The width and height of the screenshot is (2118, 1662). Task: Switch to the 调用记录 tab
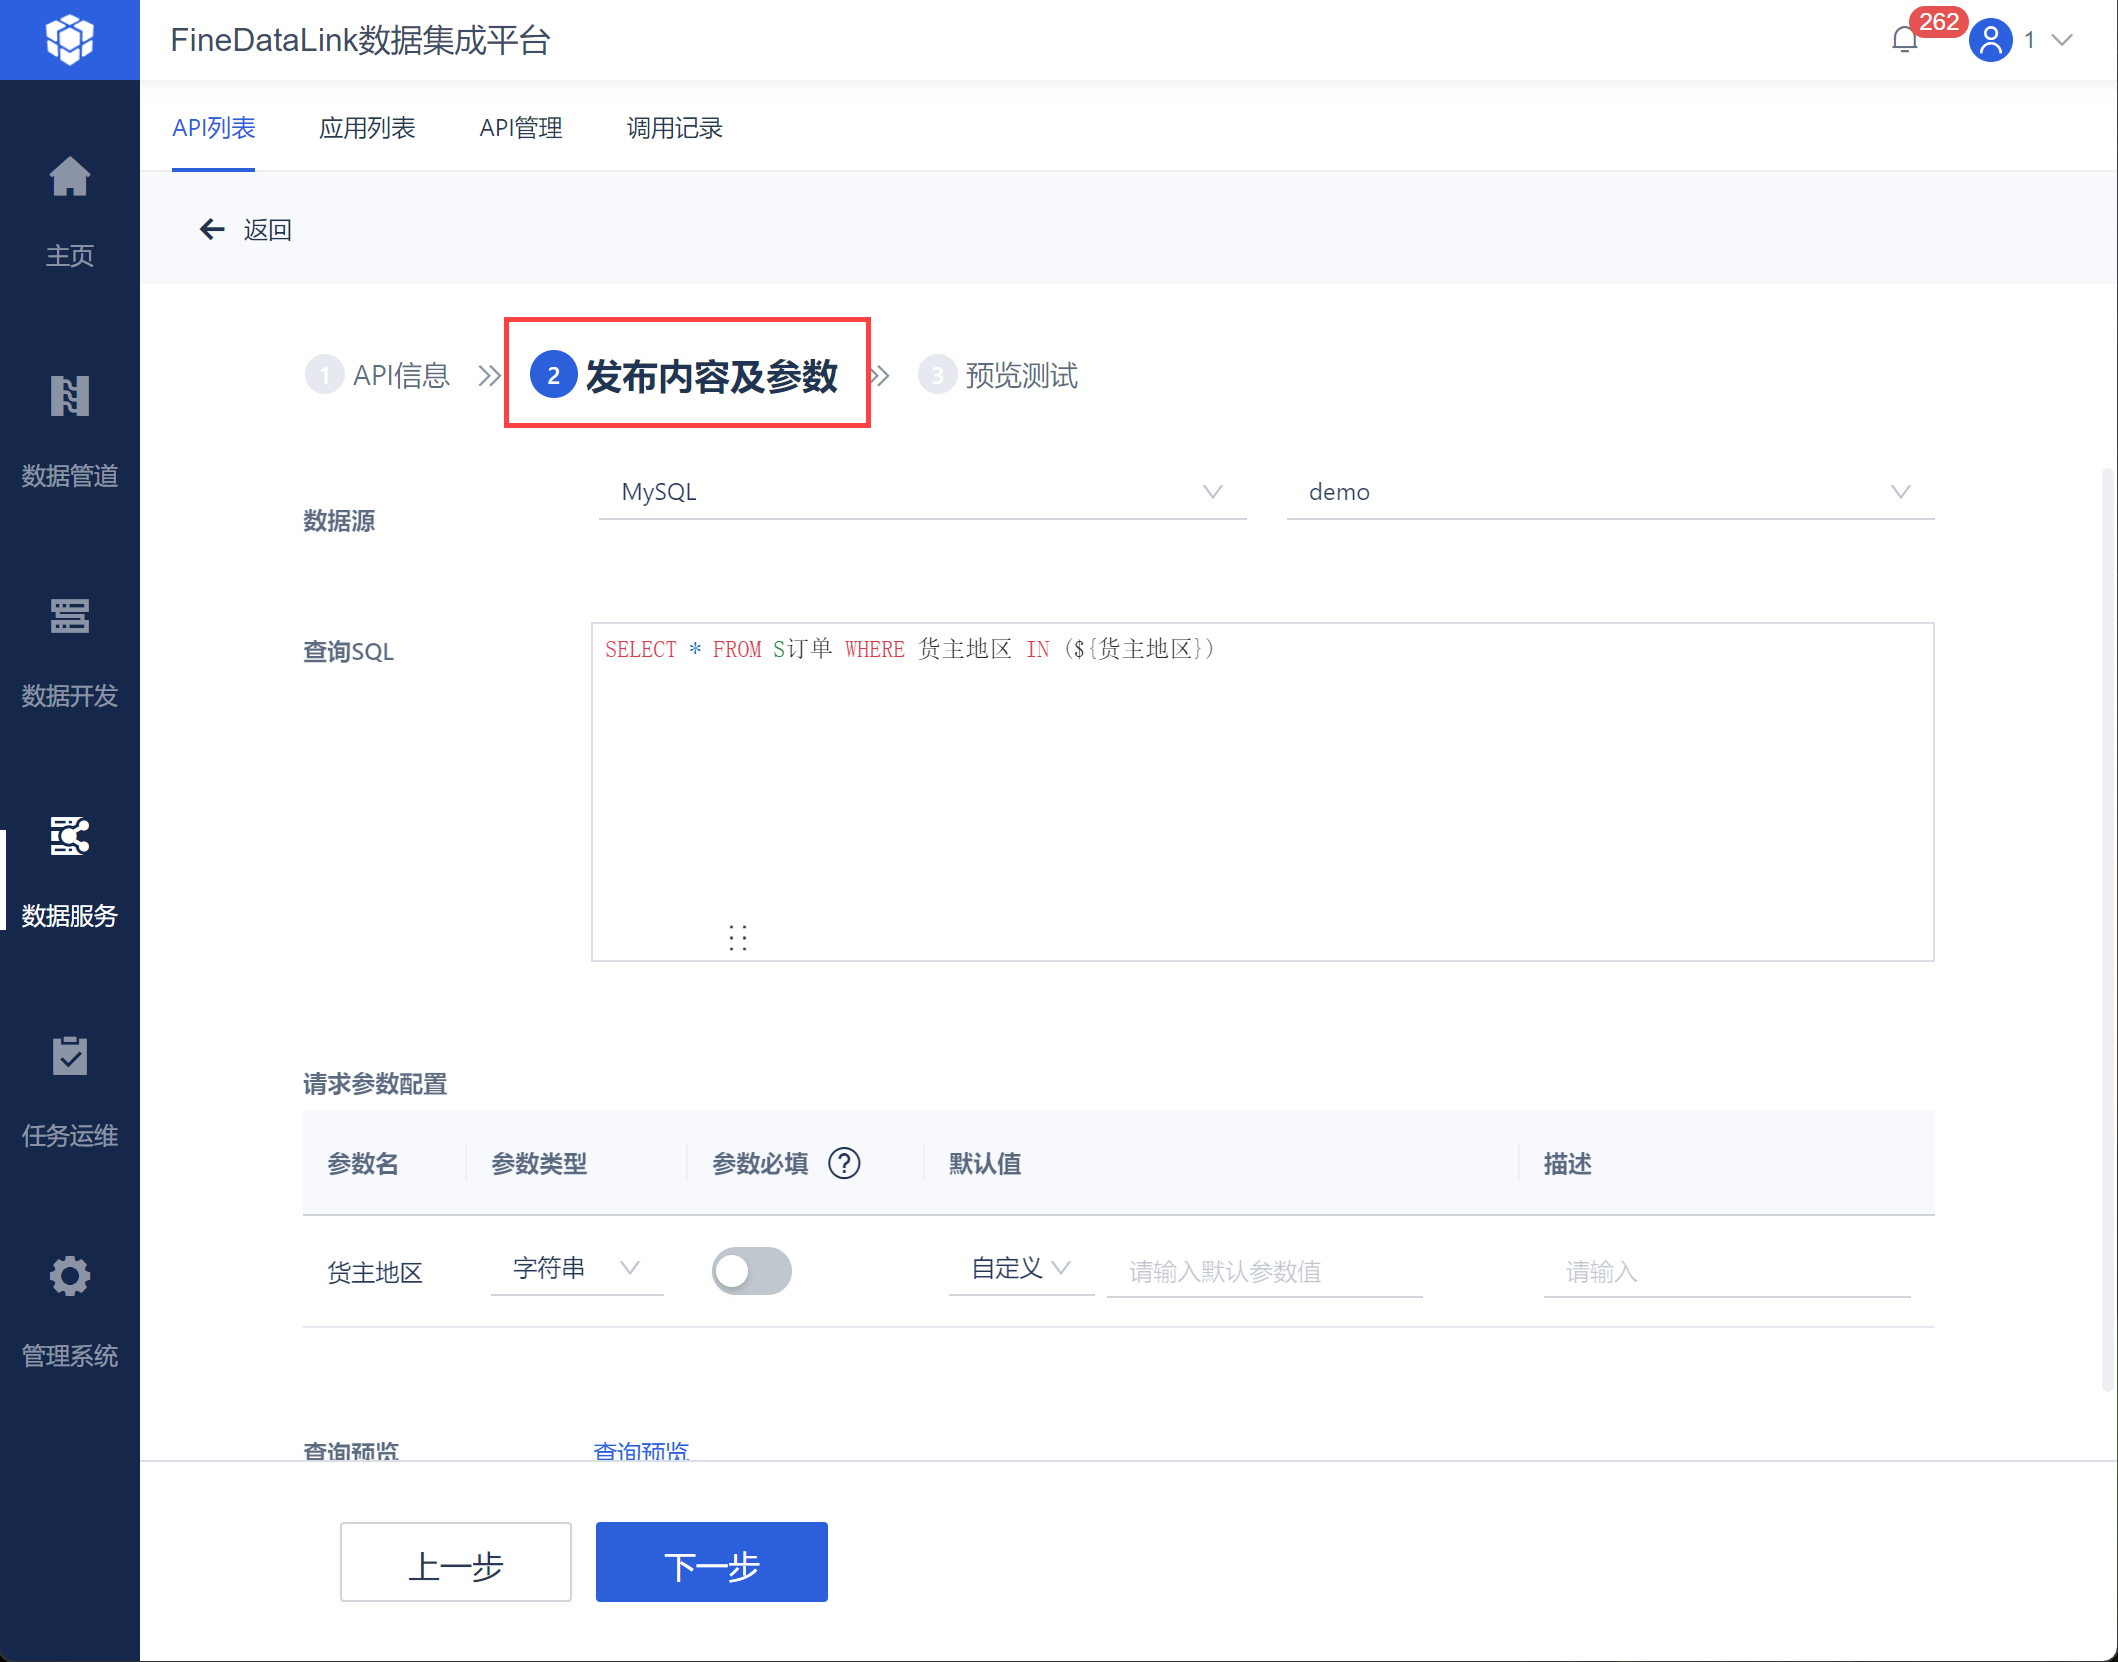tap(674, 128)
